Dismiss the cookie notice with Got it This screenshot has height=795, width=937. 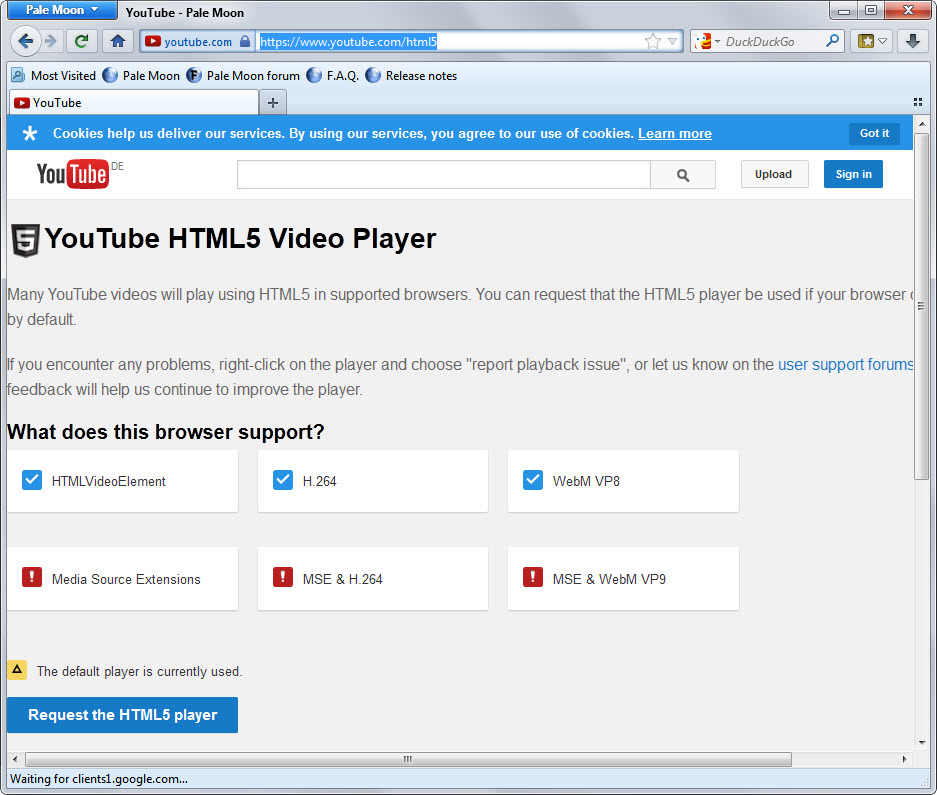point(874,133)
